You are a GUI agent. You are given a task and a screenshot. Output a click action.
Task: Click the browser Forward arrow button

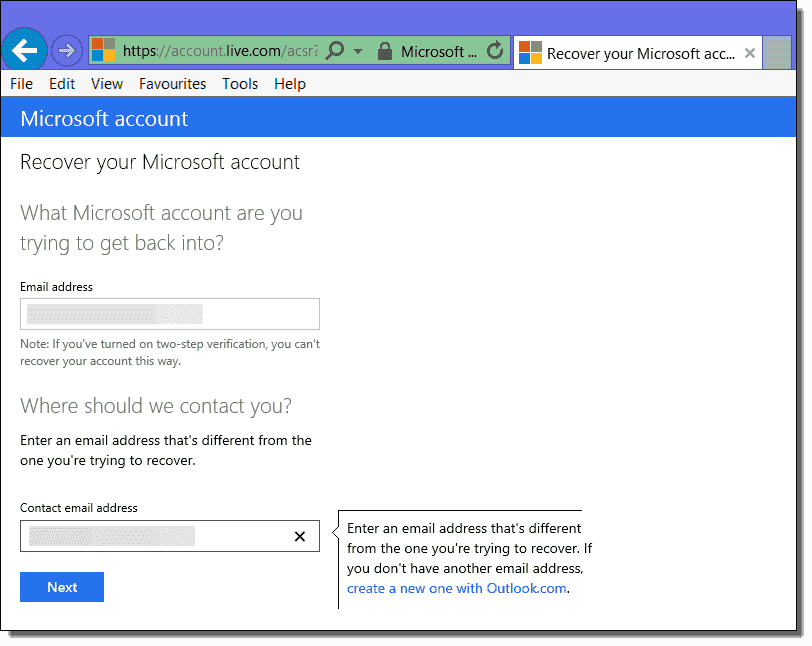pos(67,51)
